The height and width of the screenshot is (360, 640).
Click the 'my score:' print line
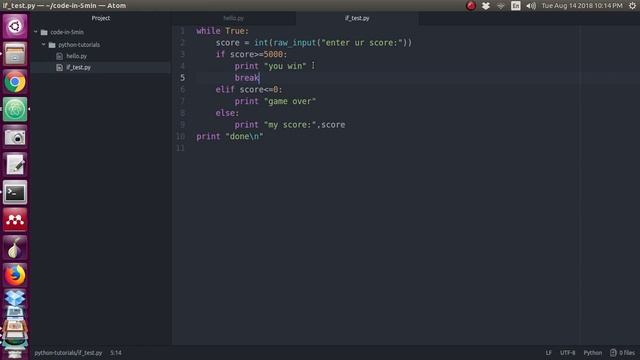pyautogui.click(x=290, y=124)
